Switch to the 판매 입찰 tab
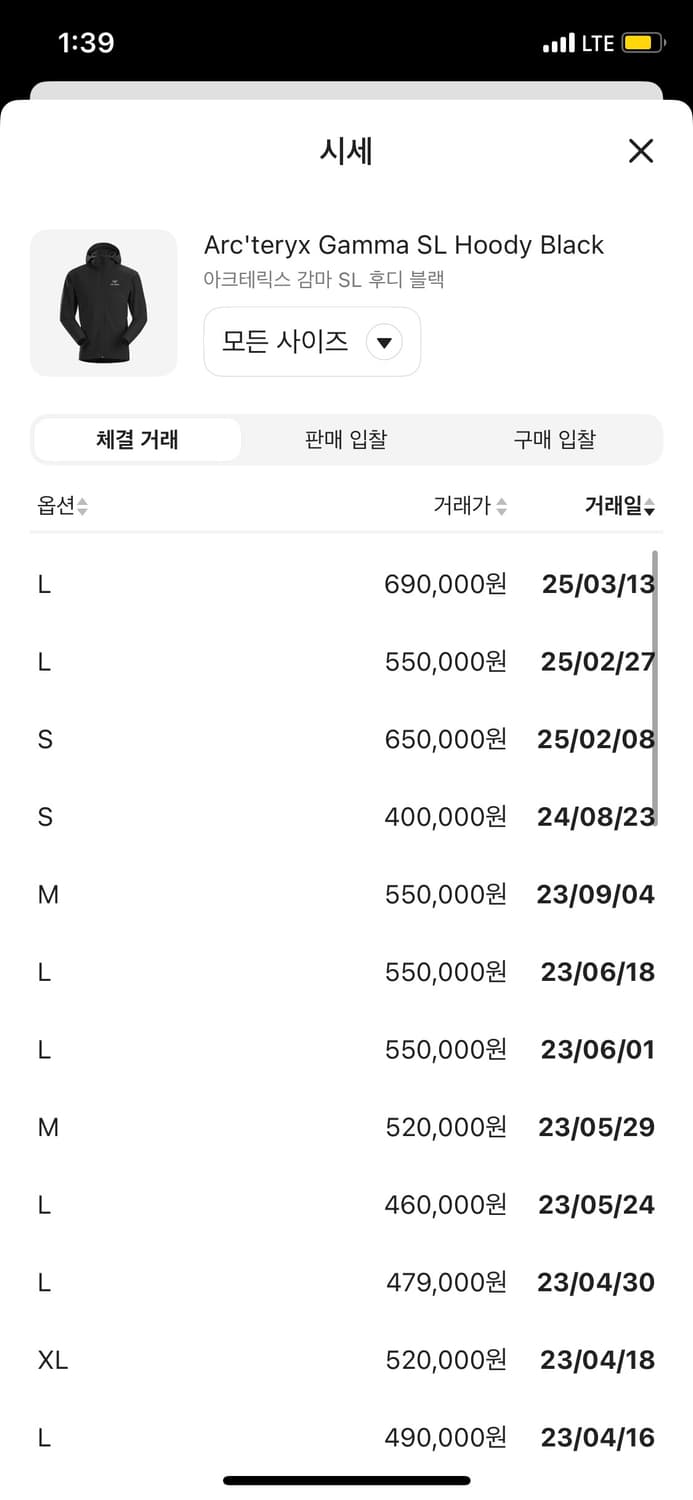This screenshot has width=693, height=1500. click(x=346, y=440)
